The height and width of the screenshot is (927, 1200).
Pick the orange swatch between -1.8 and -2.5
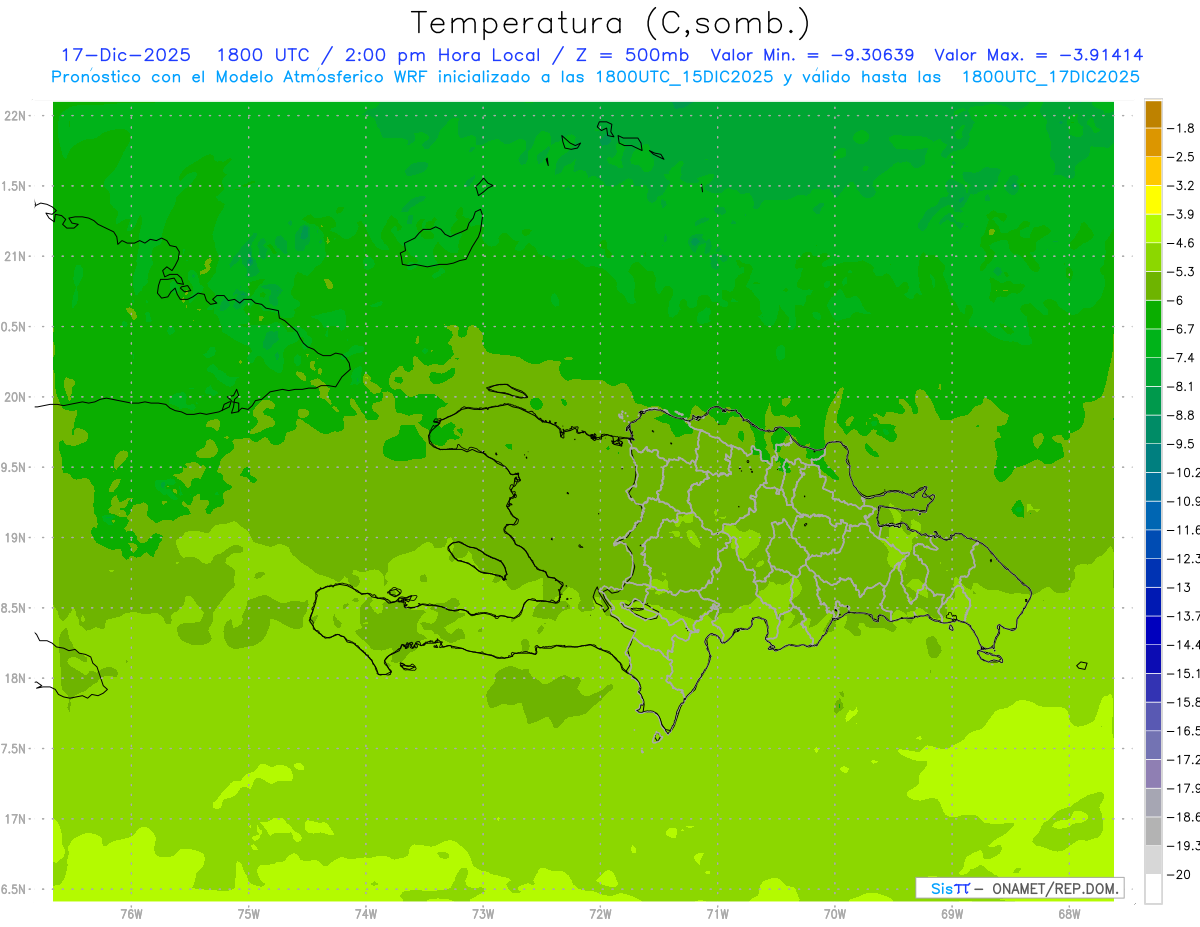point(1153,143)
